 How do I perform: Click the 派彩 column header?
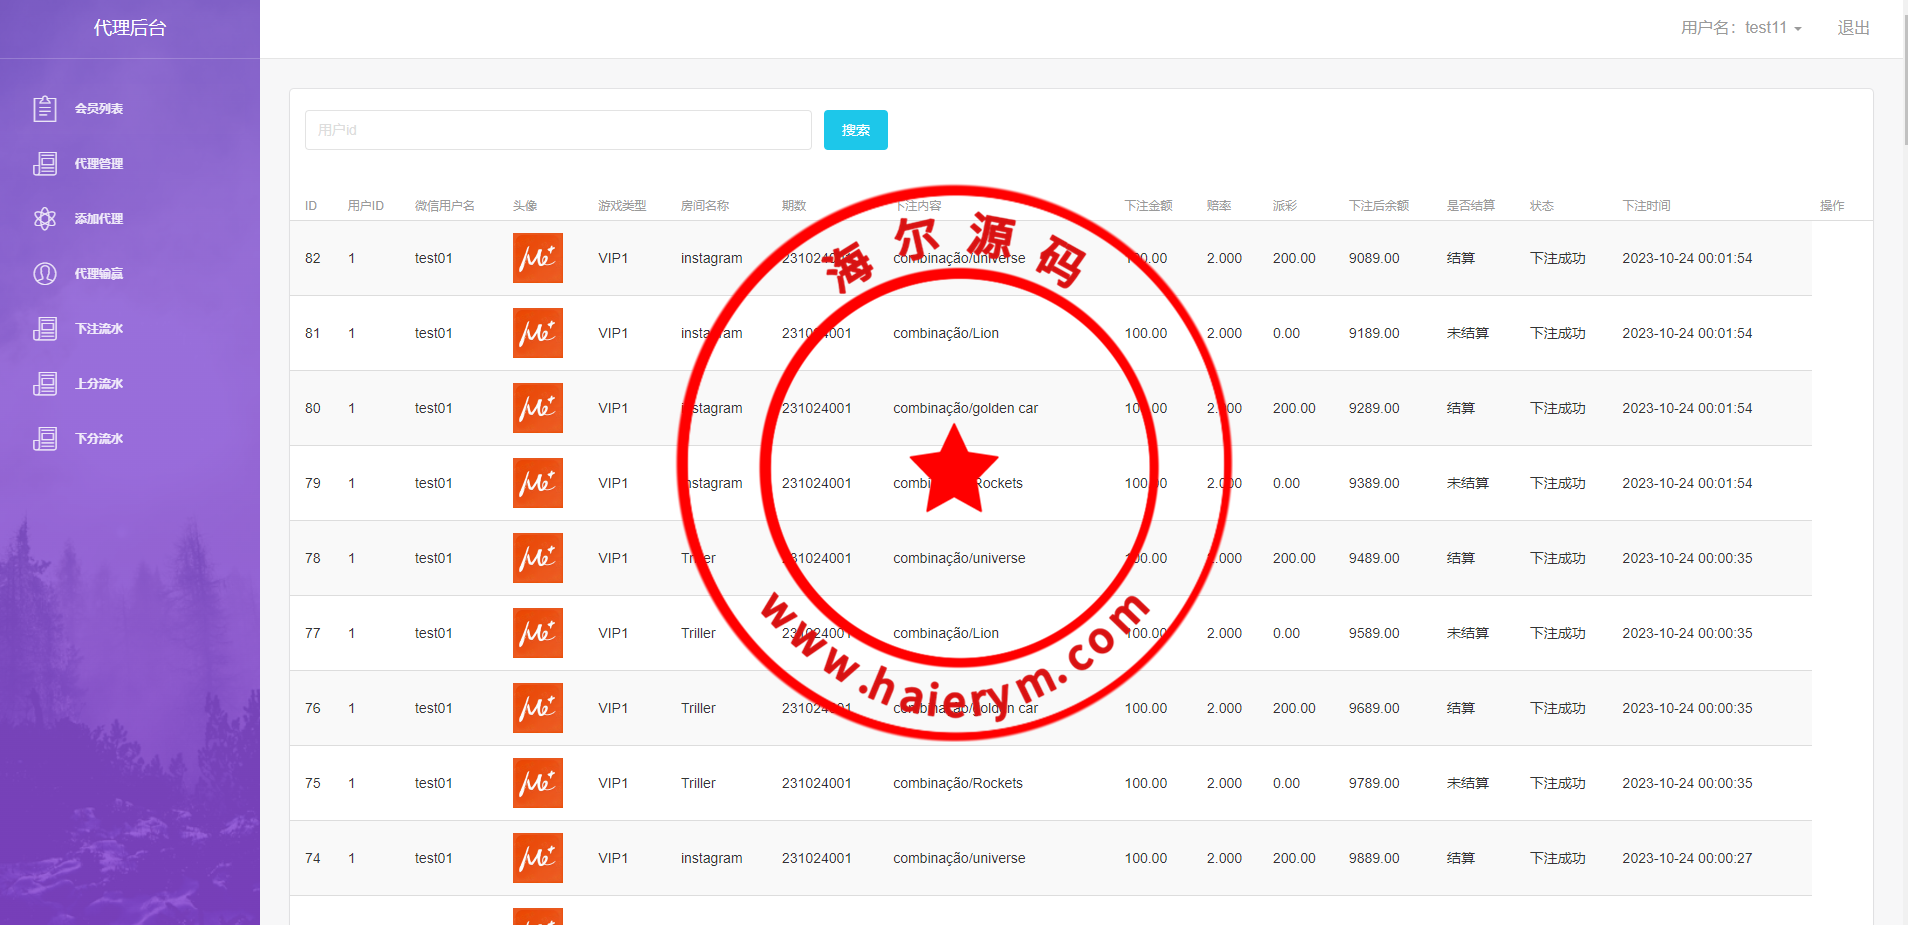pyautogui.click(x=1285, y=206)
